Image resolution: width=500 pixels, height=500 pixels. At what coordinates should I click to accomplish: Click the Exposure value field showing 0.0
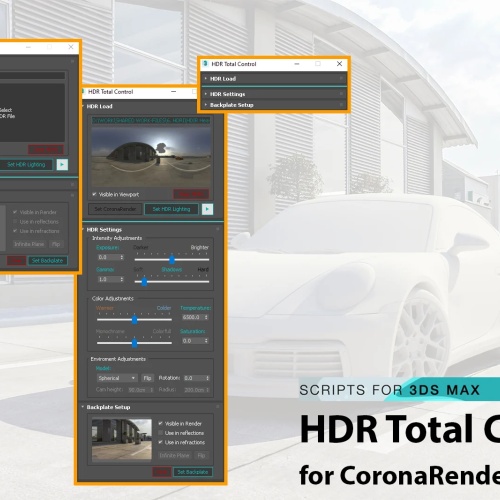[108, 257]
